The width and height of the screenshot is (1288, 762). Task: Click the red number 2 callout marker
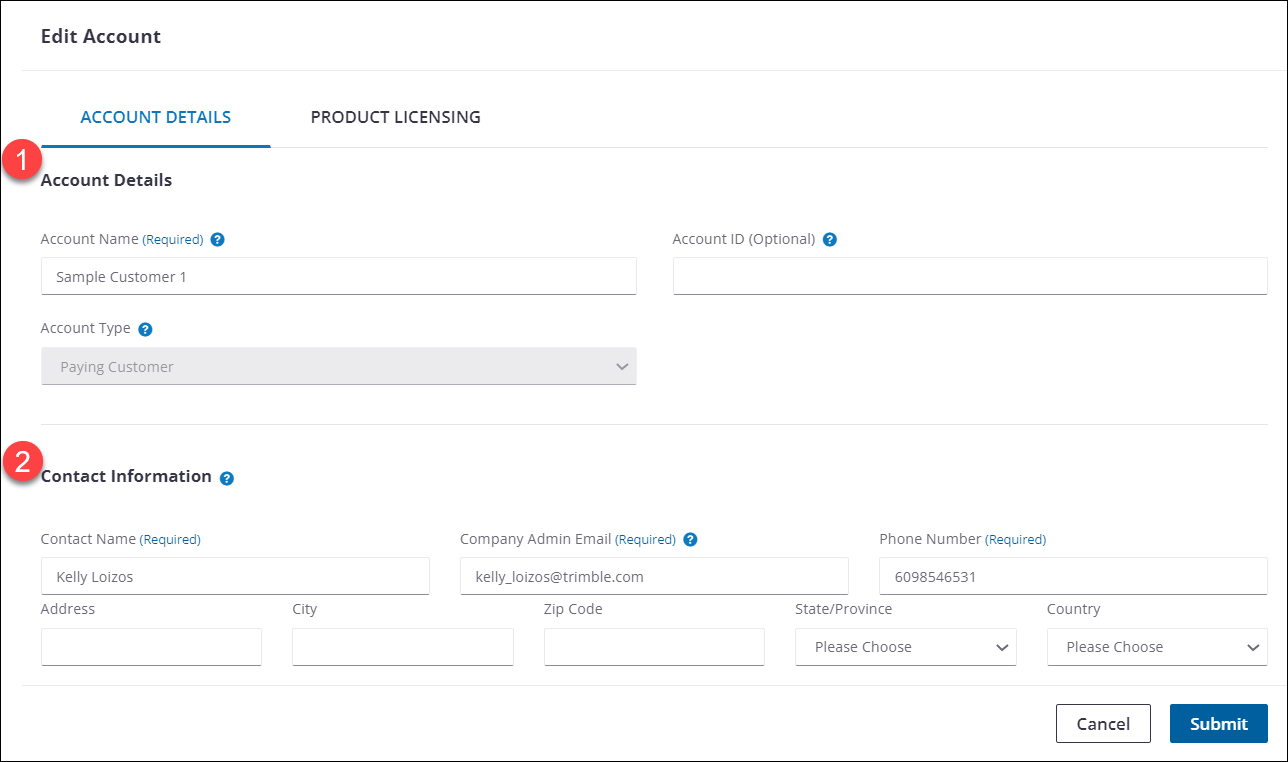tap(22, 462)
